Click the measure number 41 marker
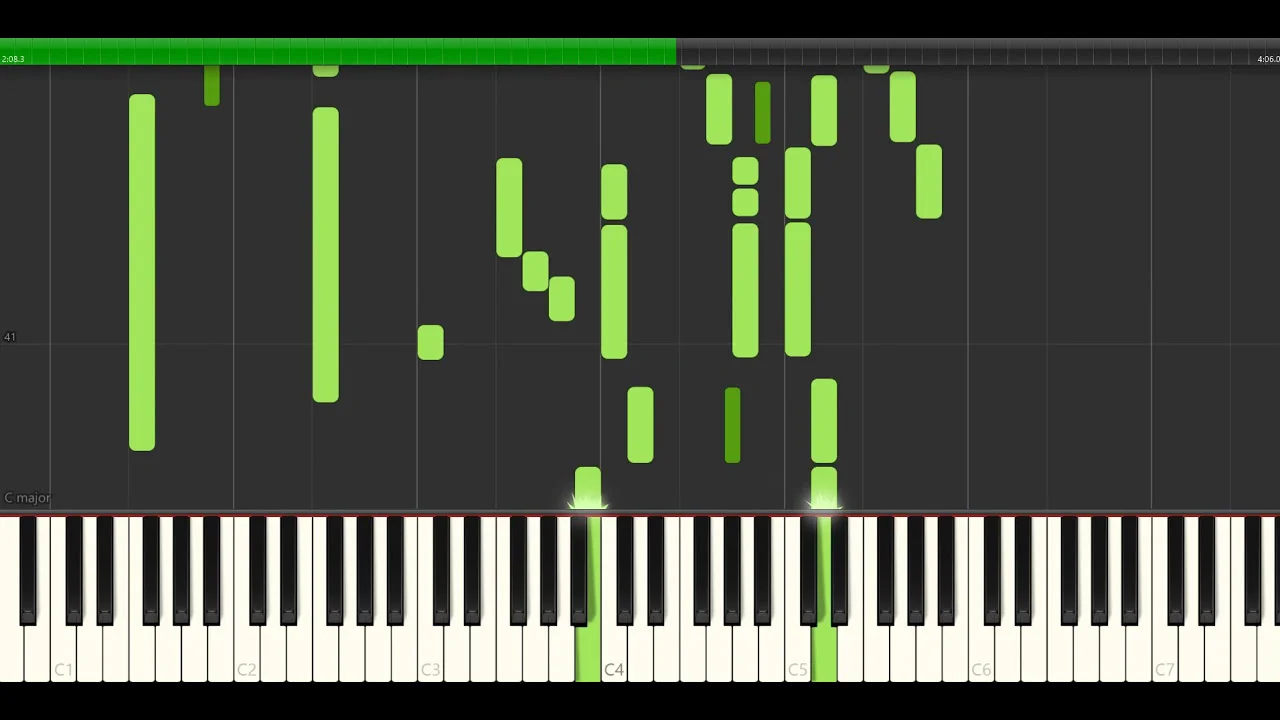Viewport: 1280px width, 720px height. click(9, 337)
